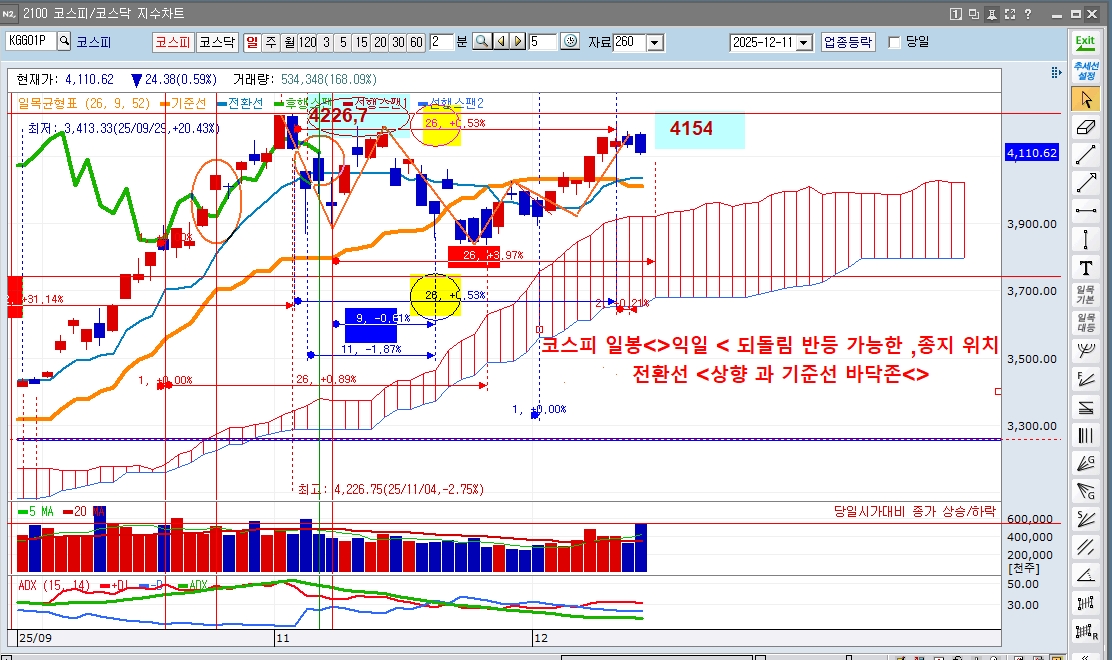
Task: Click the green Exit icon
Action: click(1085, 42)
